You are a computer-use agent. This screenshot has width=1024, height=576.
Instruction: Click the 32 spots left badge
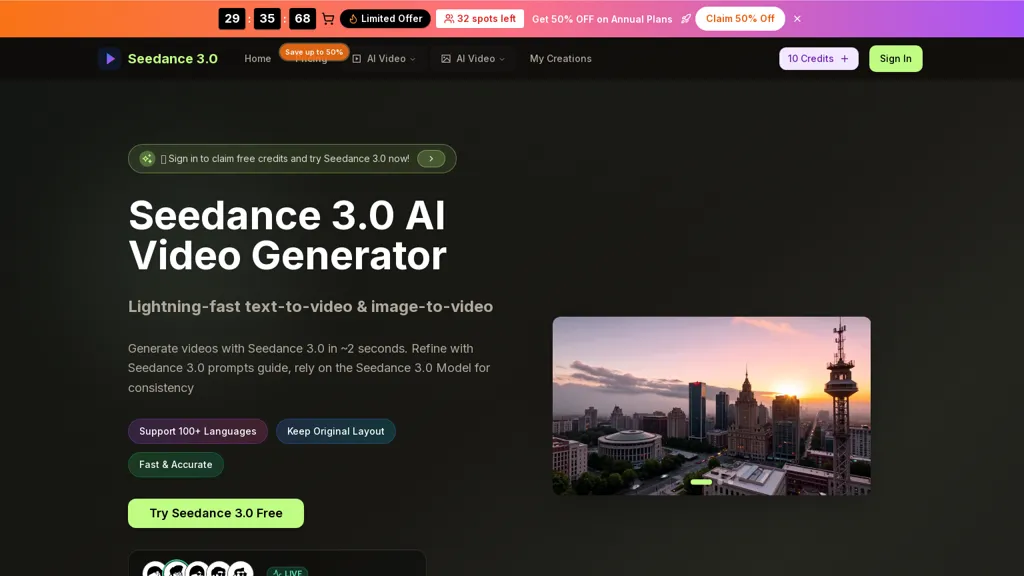pos(480,19)
